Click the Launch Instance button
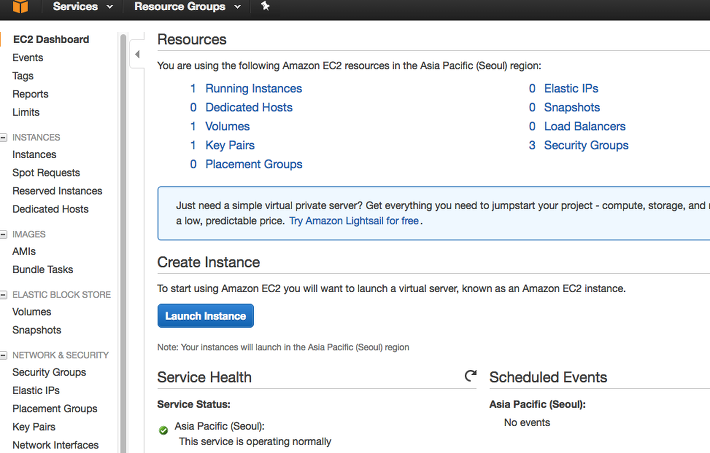This screenshot has height=453, width=710. 206,316
